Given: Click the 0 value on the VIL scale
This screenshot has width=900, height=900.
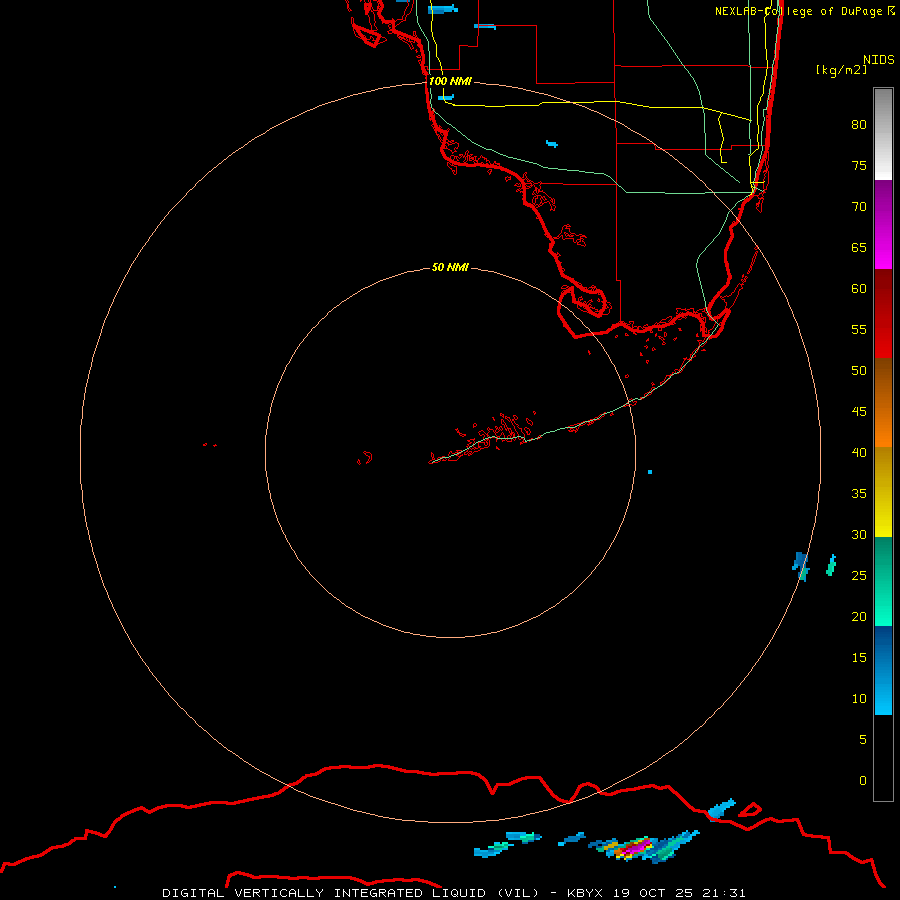Looking at the screenshot, I should click(x=863, y=781).
